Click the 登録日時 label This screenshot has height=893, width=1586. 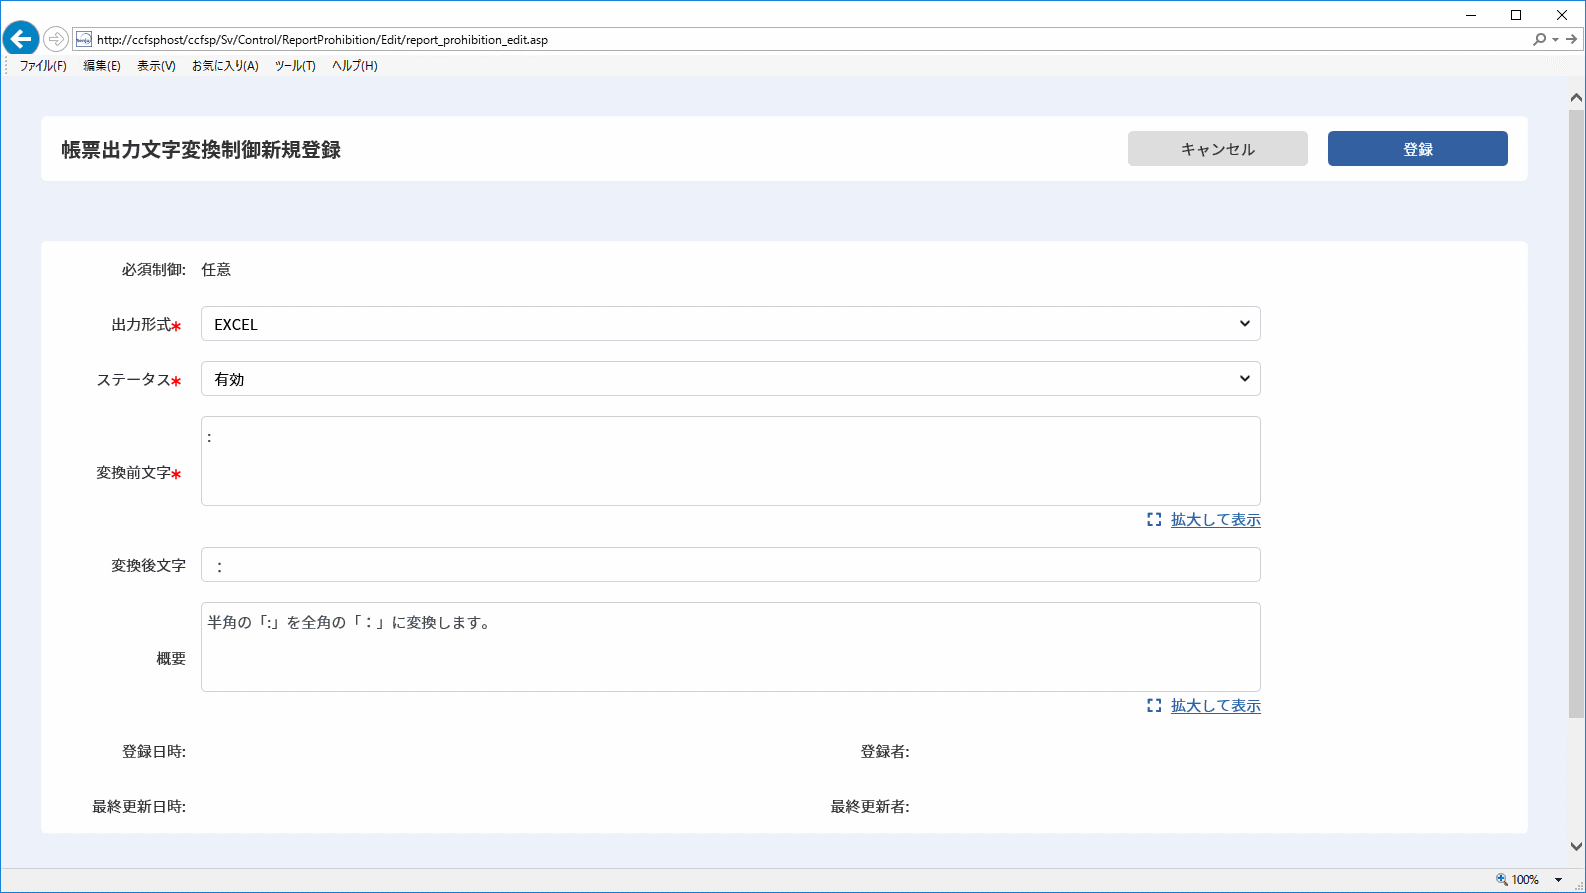(x=154, y=752)
